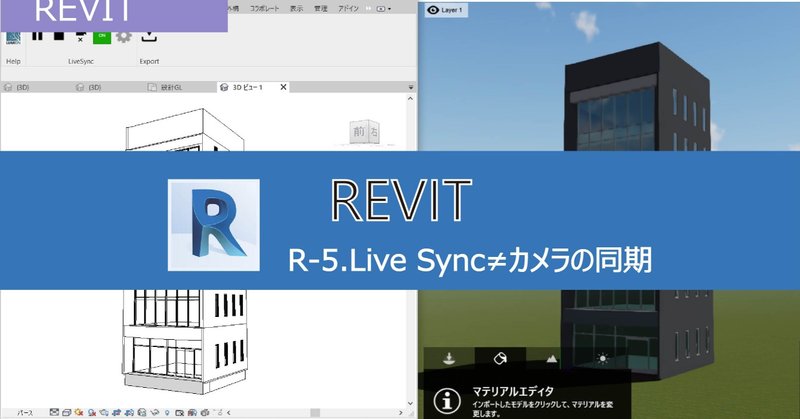Viewport: 800px width, 419px height.
Task: Click the horizontal scrollbar thumb
Action: (x=315, y=412)
